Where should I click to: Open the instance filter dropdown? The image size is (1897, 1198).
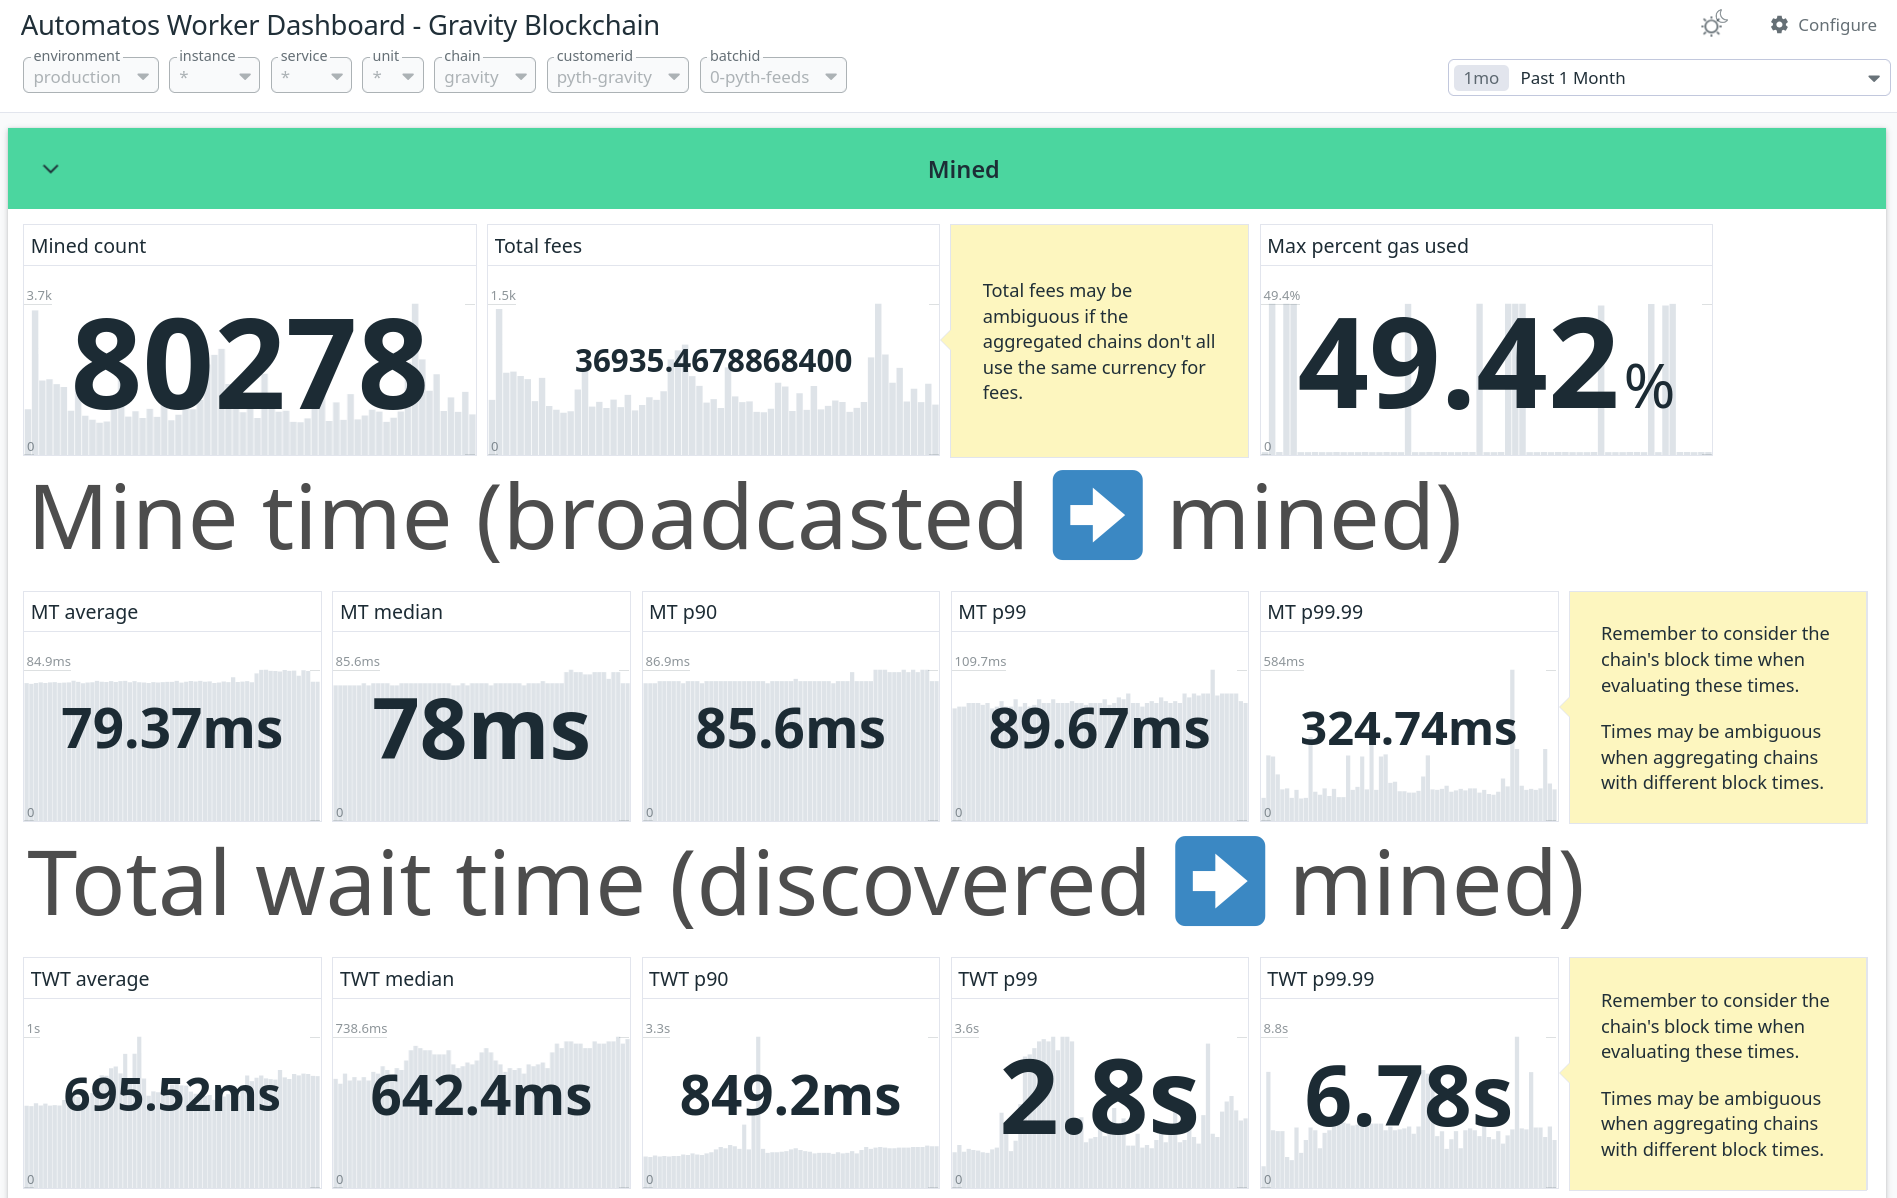[x=214, y=76]
